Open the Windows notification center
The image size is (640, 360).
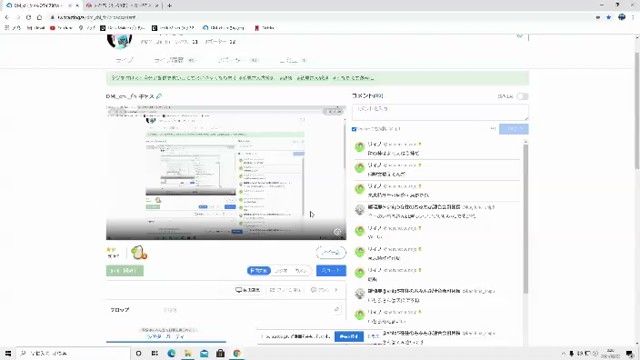[x=630, y=353]
